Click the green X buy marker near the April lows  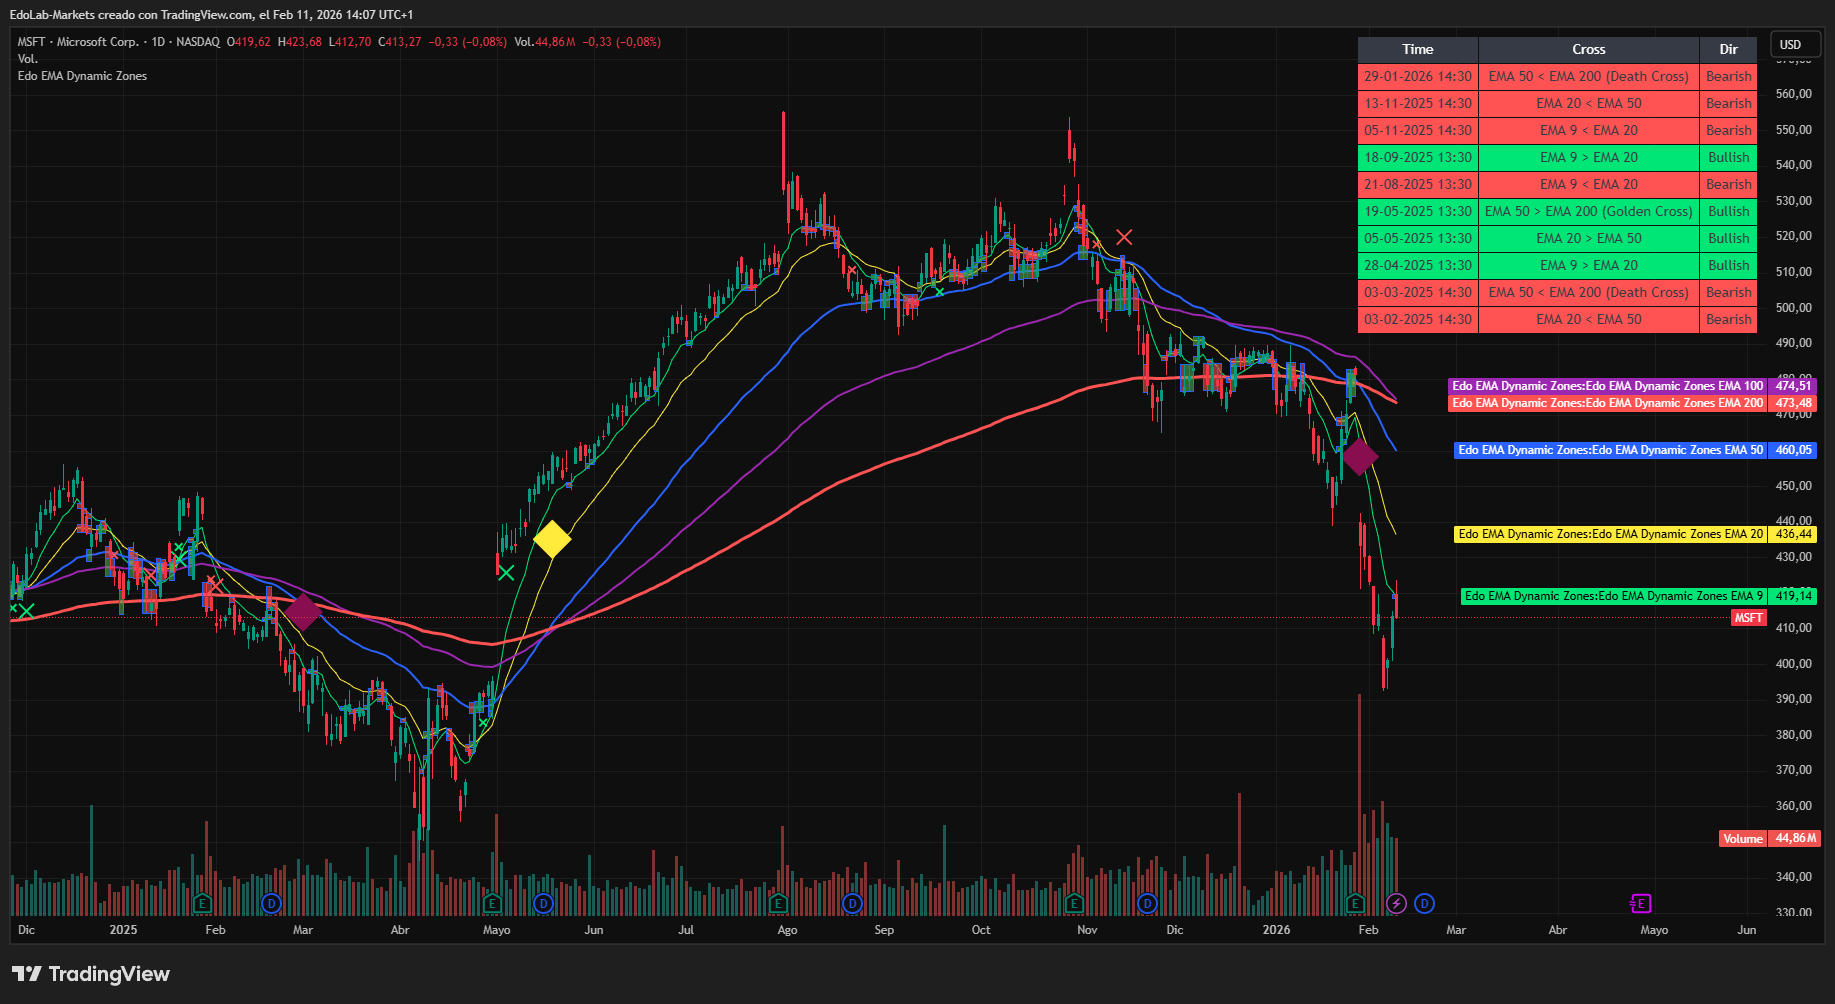tap(485, 720)
